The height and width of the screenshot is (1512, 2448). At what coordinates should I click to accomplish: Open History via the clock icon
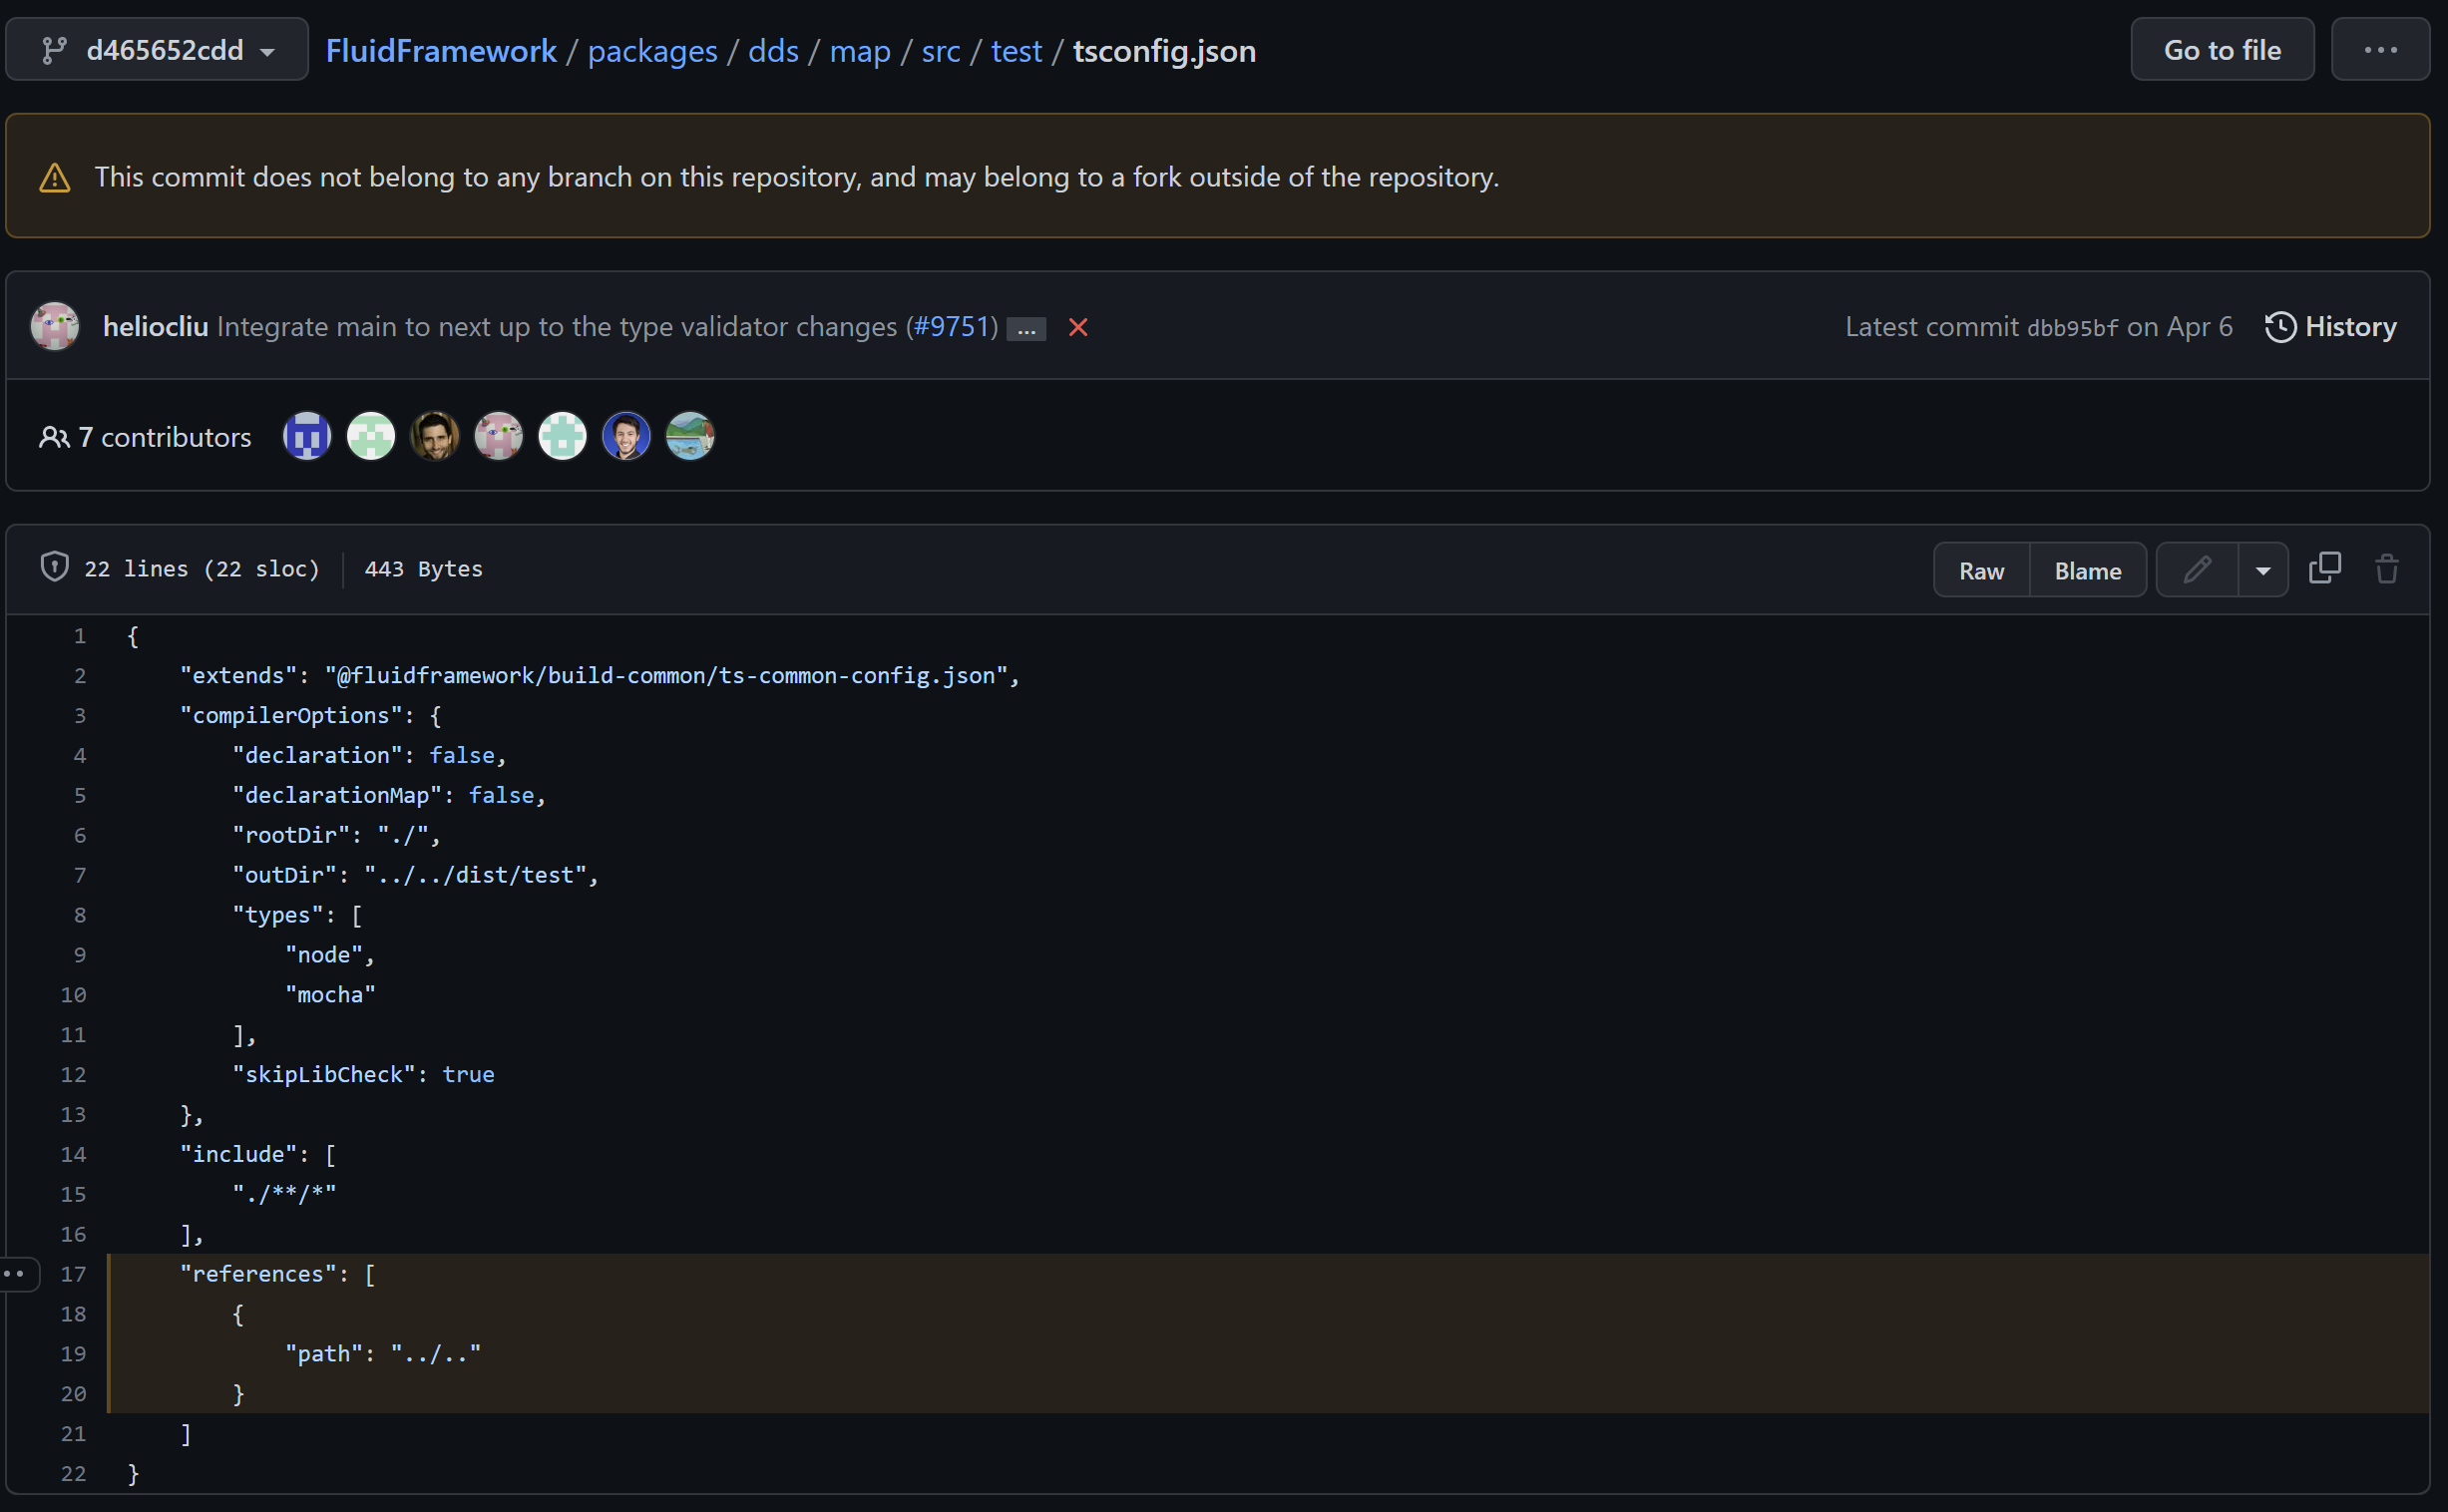pos(2280,327)
